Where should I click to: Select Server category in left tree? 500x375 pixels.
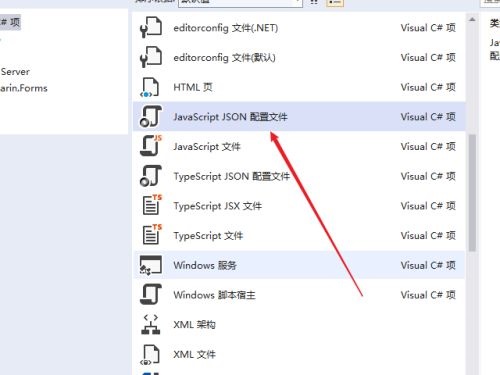click(15, 72)
